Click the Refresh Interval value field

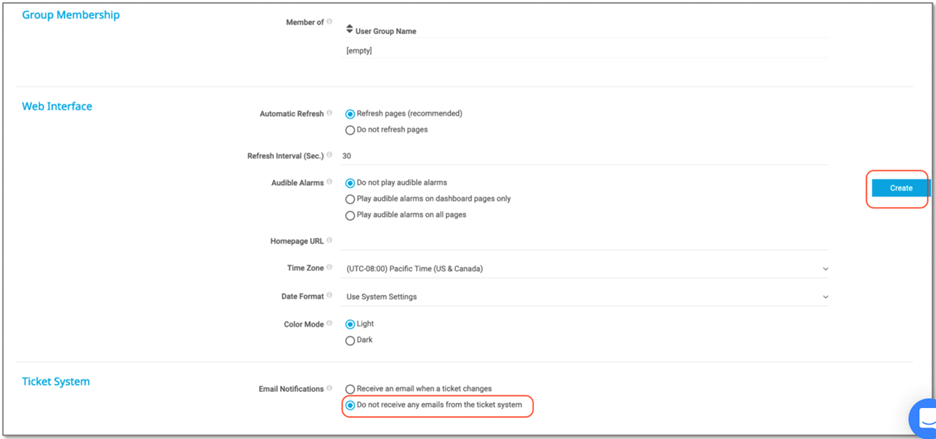(x=587, y=156)
